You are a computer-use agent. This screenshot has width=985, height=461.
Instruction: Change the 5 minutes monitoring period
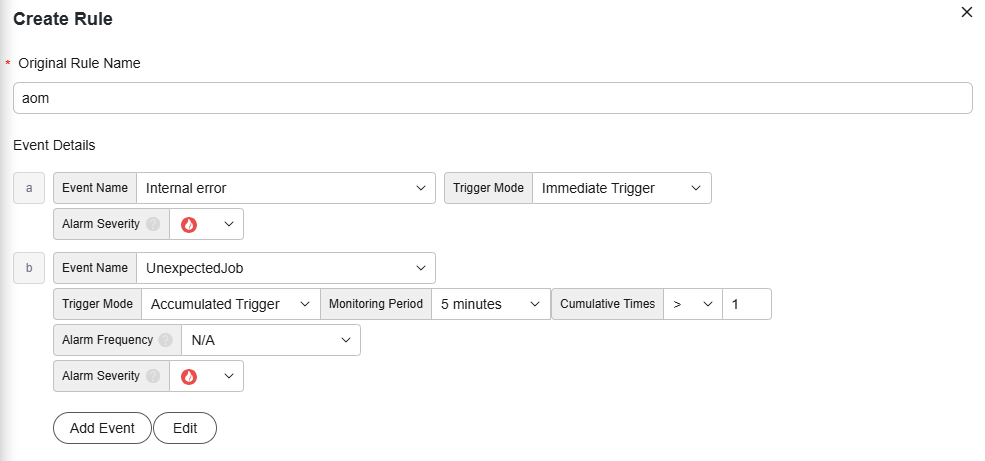[491, 304]
